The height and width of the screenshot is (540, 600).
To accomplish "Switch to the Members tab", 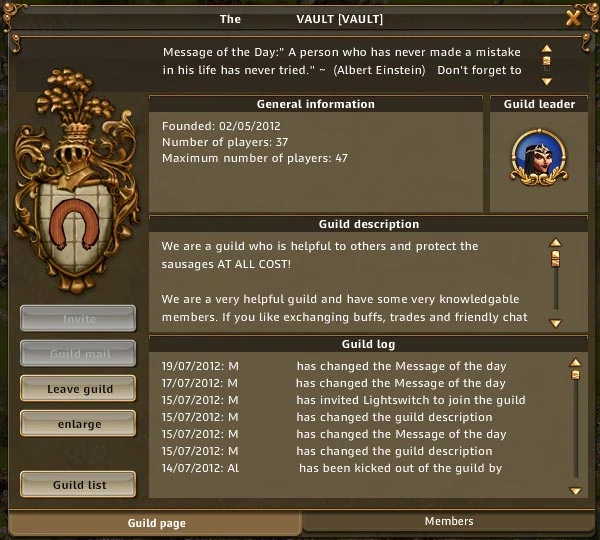I will (449, 521).
